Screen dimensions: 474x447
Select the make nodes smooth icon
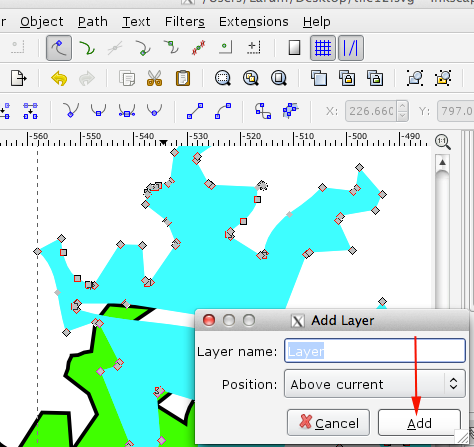(99, 110)
